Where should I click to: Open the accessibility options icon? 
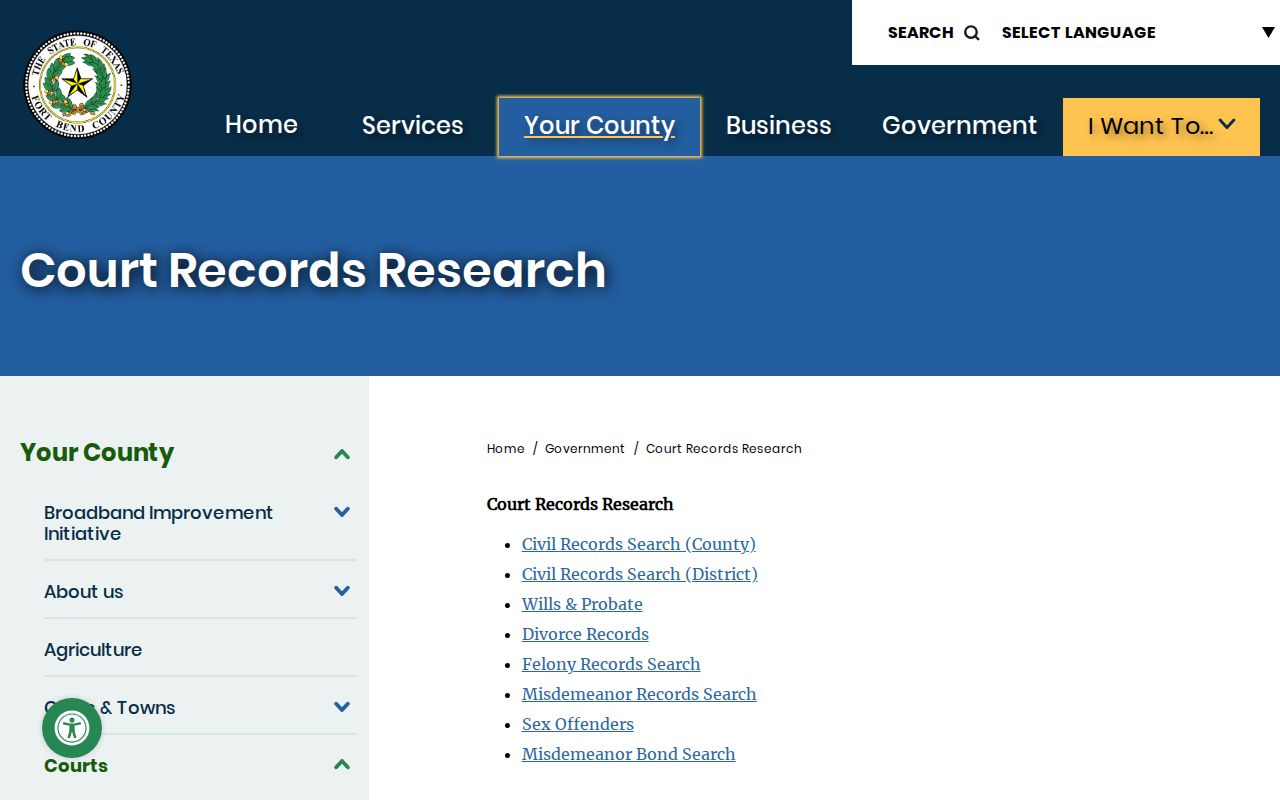coord(72,728)
